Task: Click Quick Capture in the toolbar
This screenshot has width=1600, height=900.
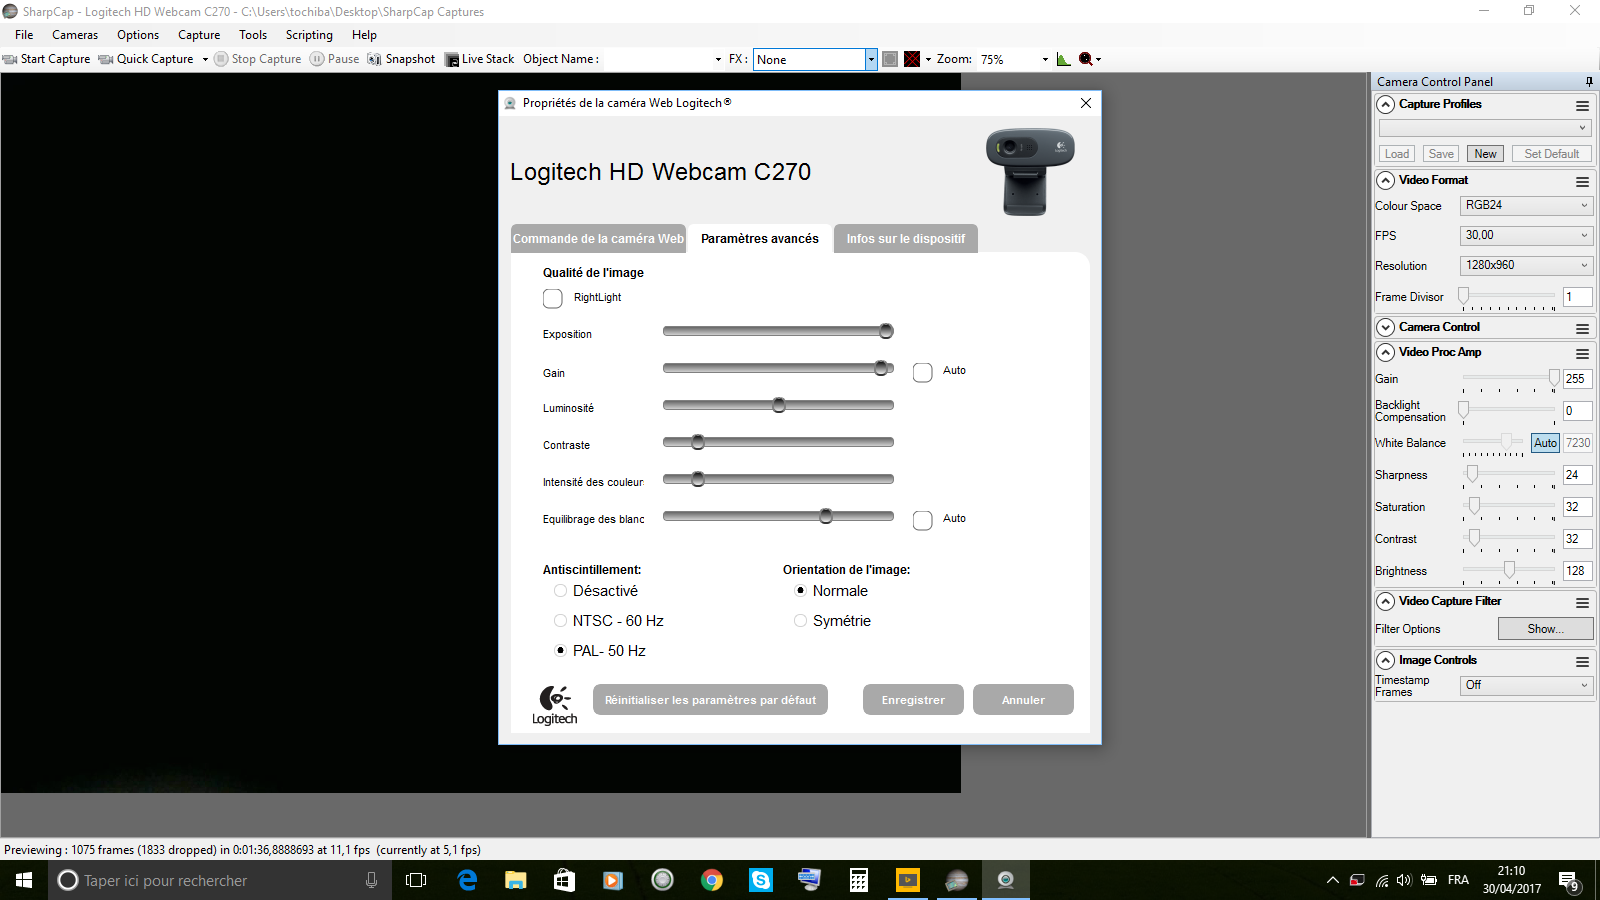Action: click(147, 59)
